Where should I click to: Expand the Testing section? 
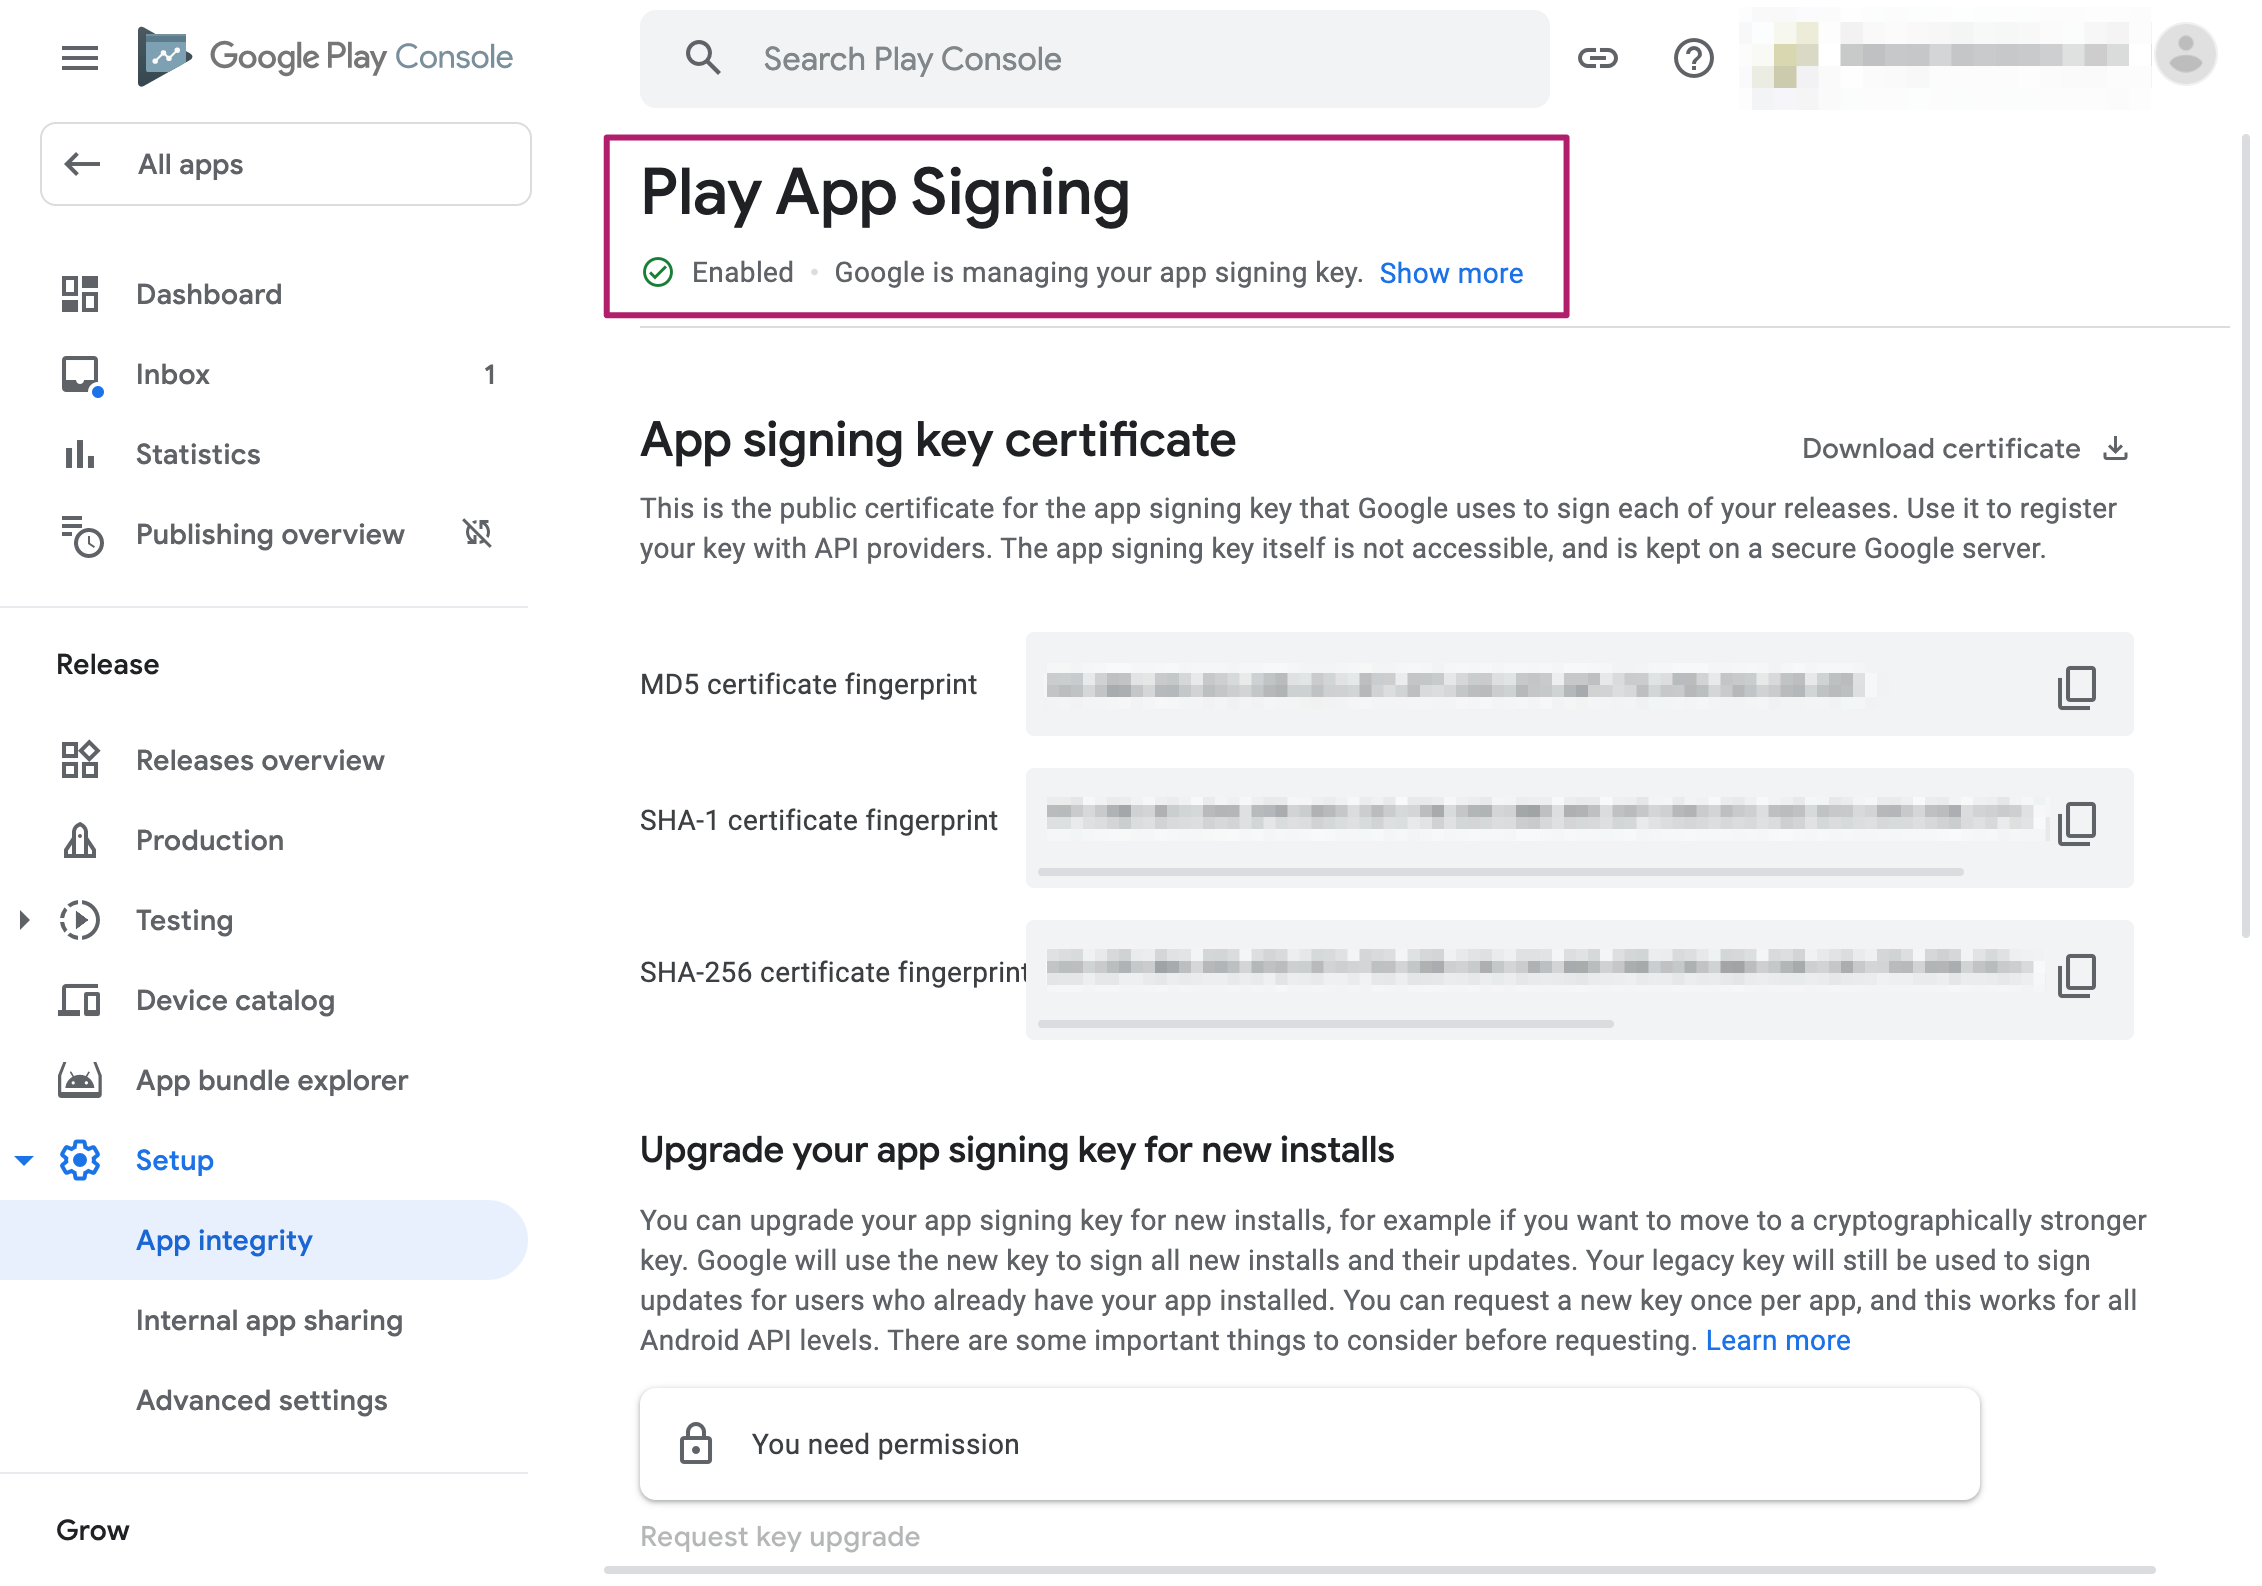click(24, 919)
